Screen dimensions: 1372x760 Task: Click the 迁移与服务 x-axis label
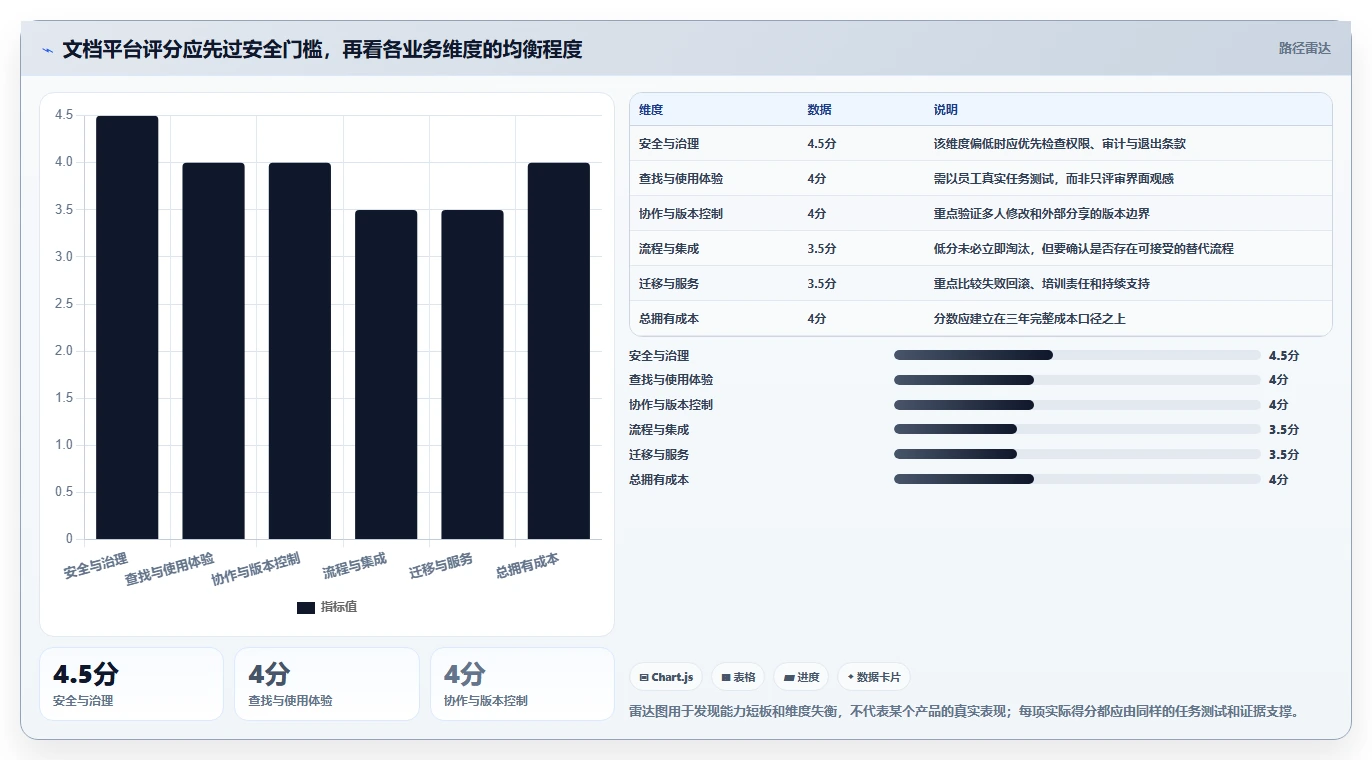click(x=441, y=566)
